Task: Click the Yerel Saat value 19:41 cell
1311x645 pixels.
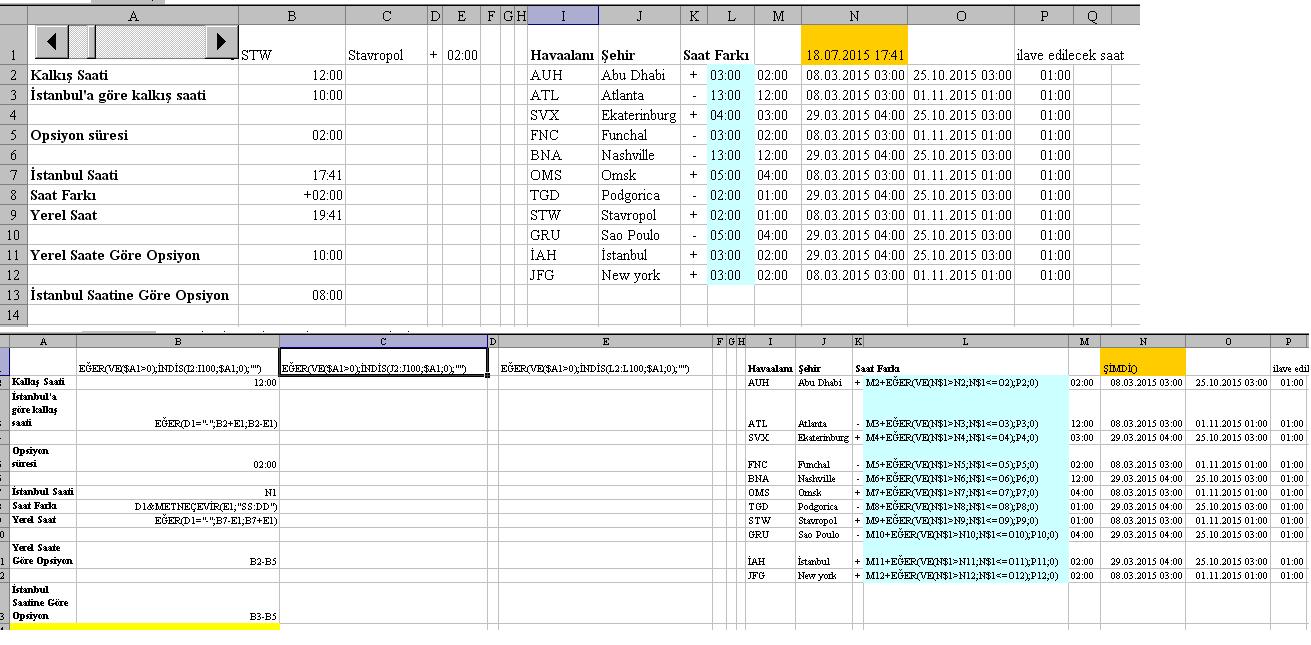Action: 291,215
